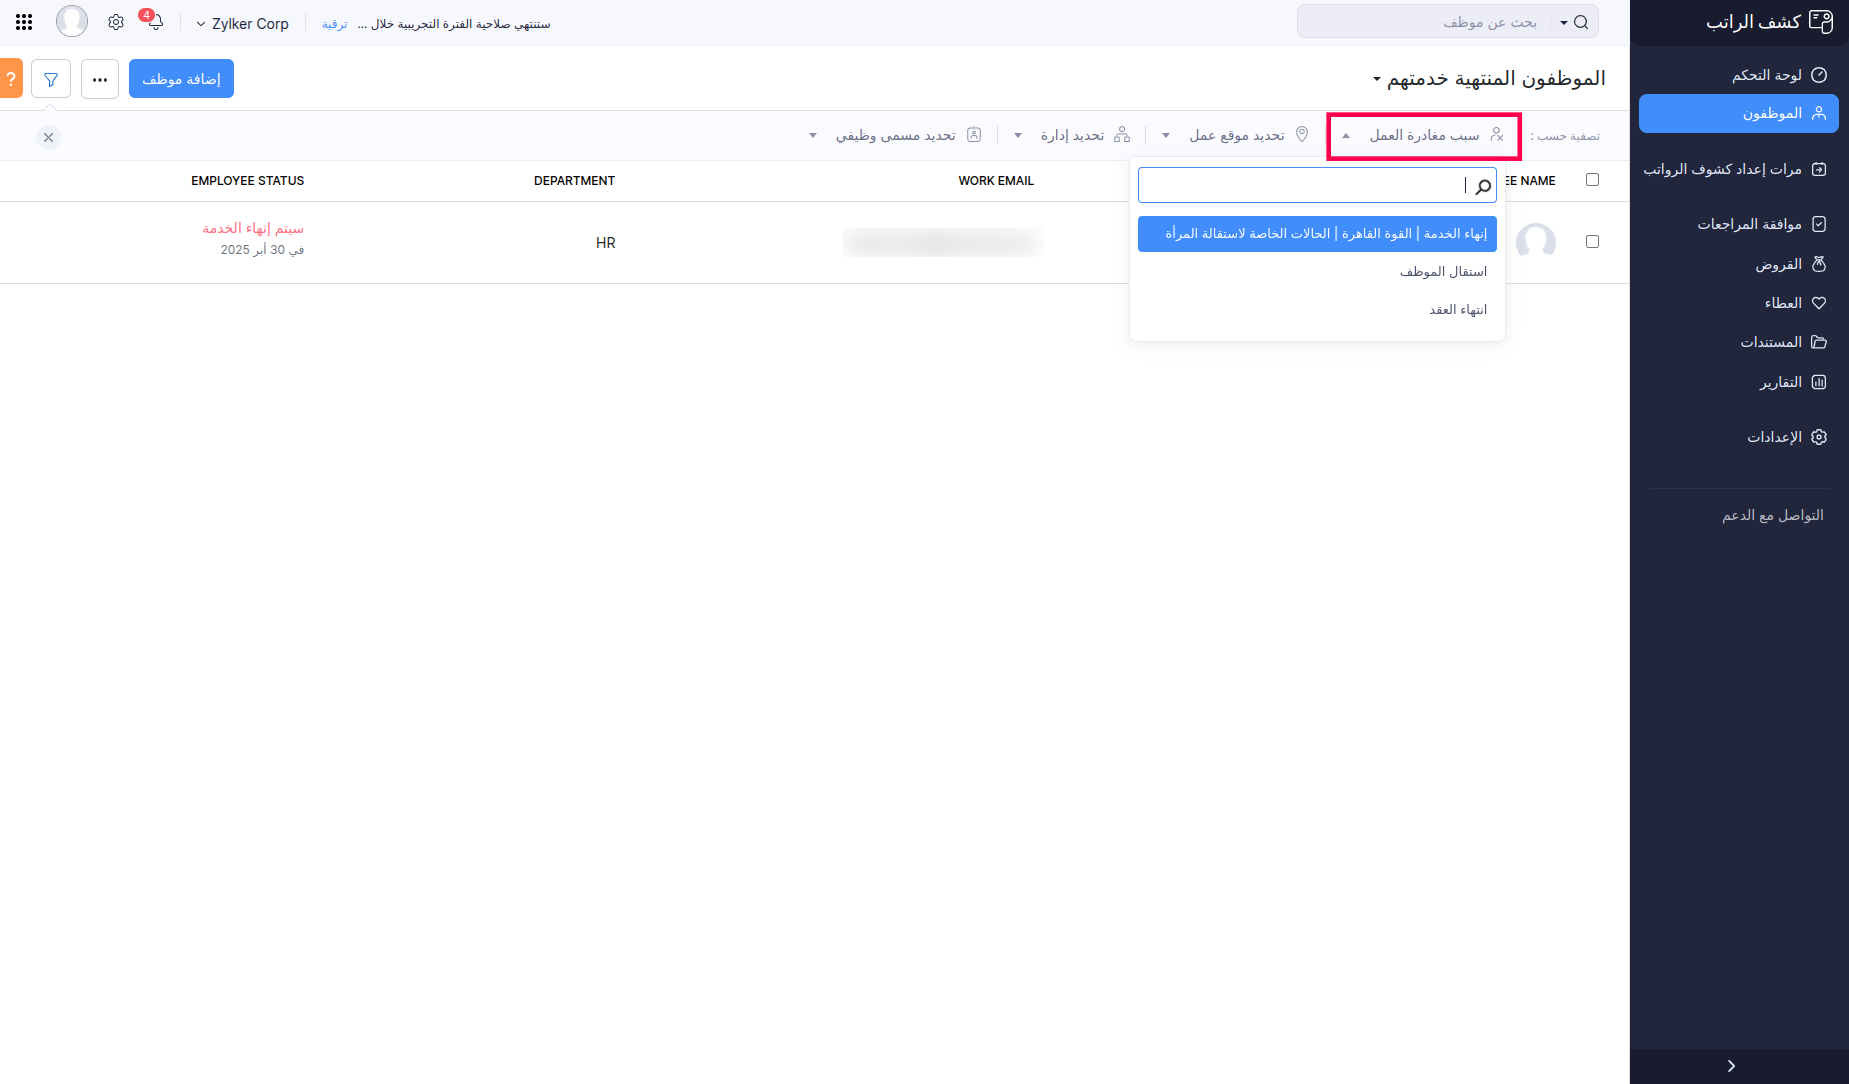Expand the تحديد موقع عمل filter
The width and height of the screenshot is (1849, 1084).
[1236, 134]
